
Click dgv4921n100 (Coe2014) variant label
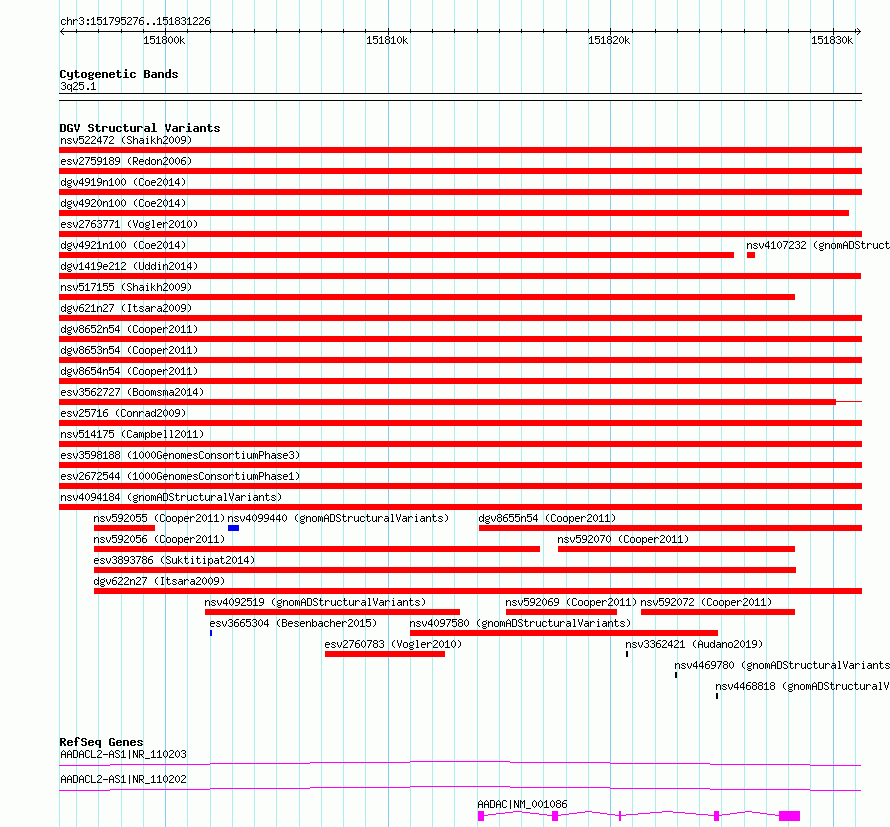click(x=123, y=245)
